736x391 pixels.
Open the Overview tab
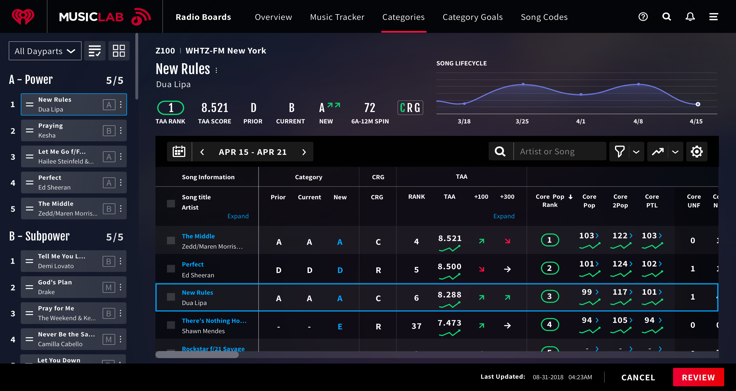click(273, 17)
